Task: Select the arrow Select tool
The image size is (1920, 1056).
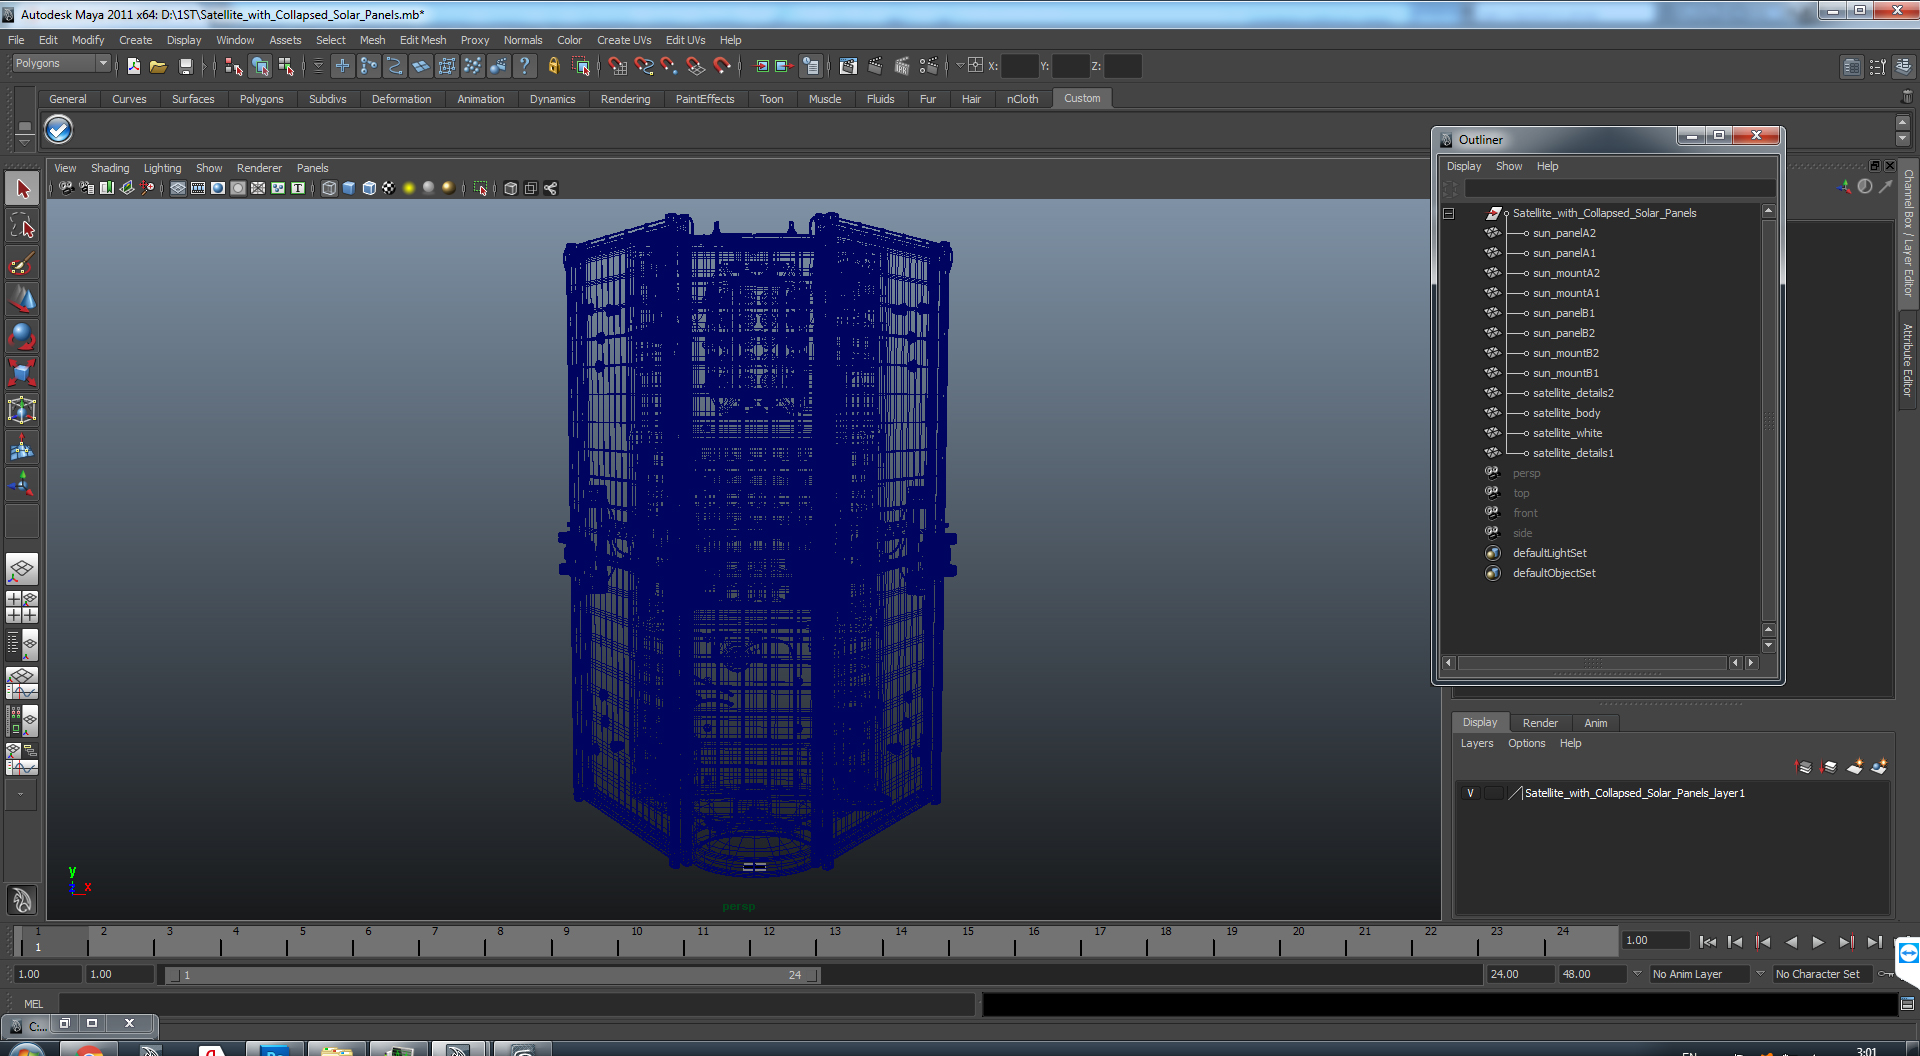Action: tap(22, 188)
